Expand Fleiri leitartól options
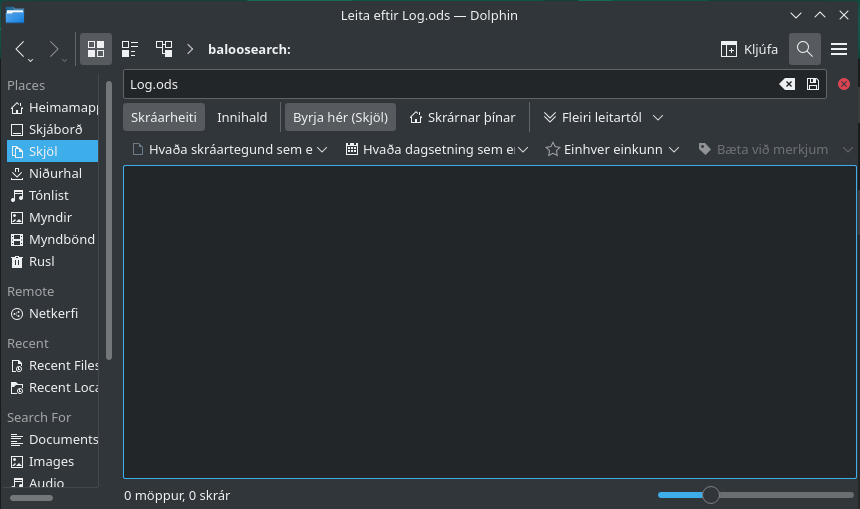 coord(603,117)
